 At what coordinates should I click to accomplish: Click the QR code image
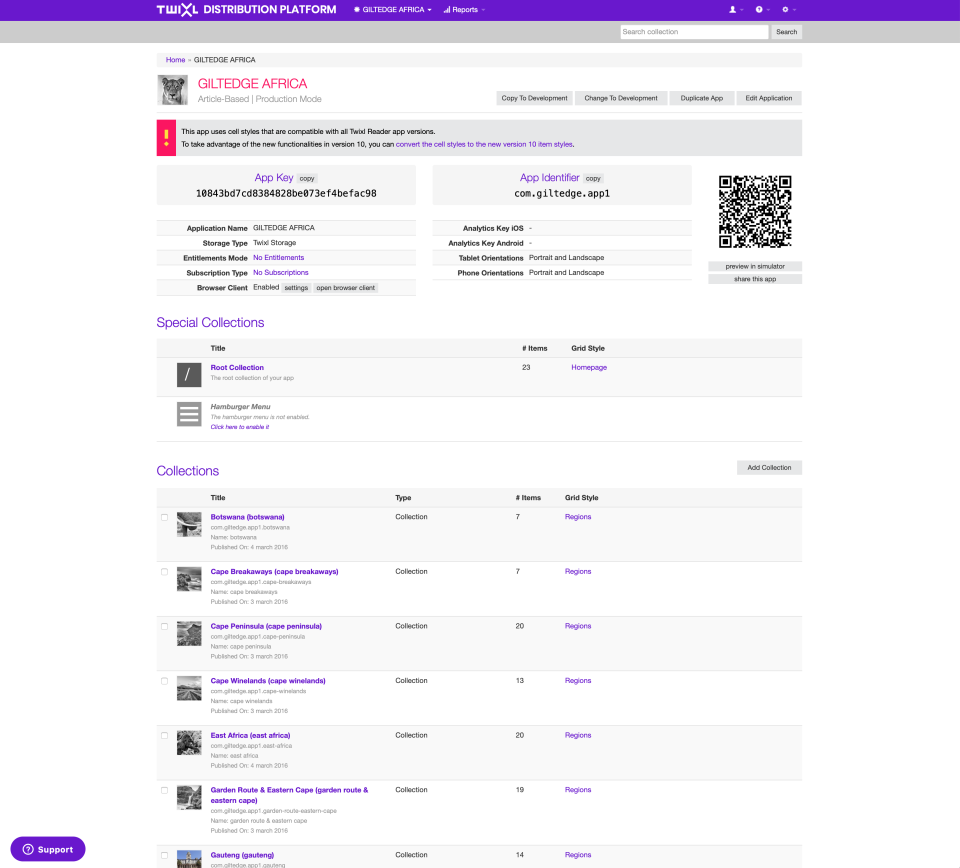coord(755,211)
